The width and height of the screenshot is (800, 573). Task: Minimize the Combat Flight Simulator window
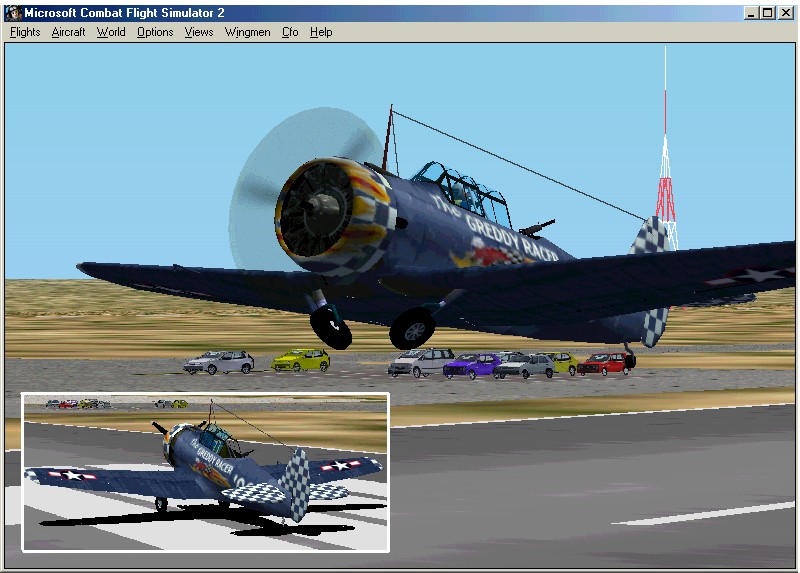point(751,13)
